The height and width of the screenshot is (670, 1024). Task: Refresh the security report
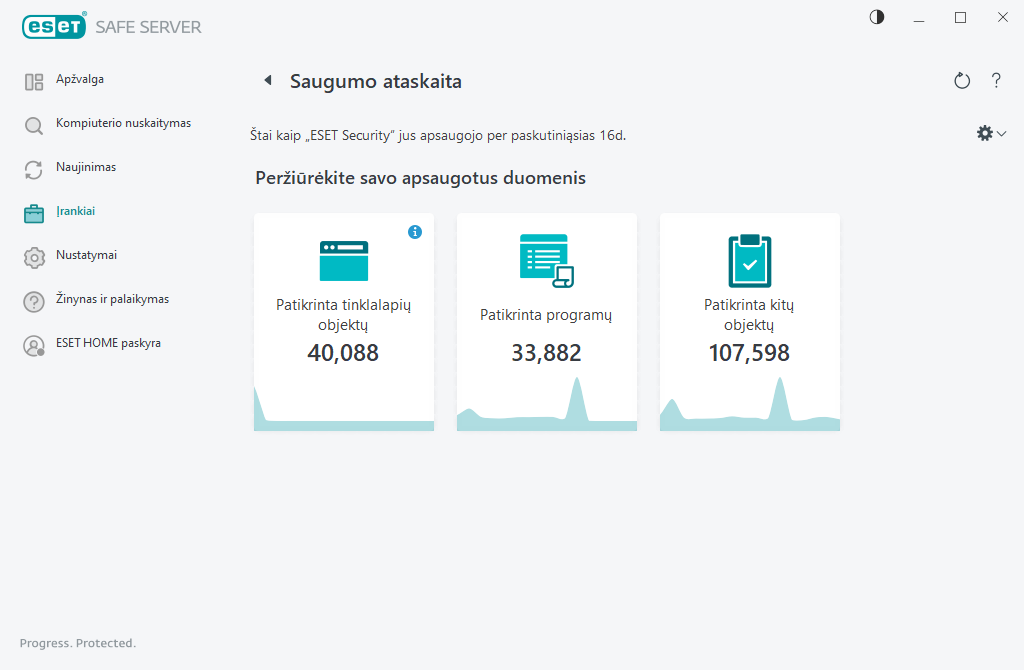click(962, 81)
